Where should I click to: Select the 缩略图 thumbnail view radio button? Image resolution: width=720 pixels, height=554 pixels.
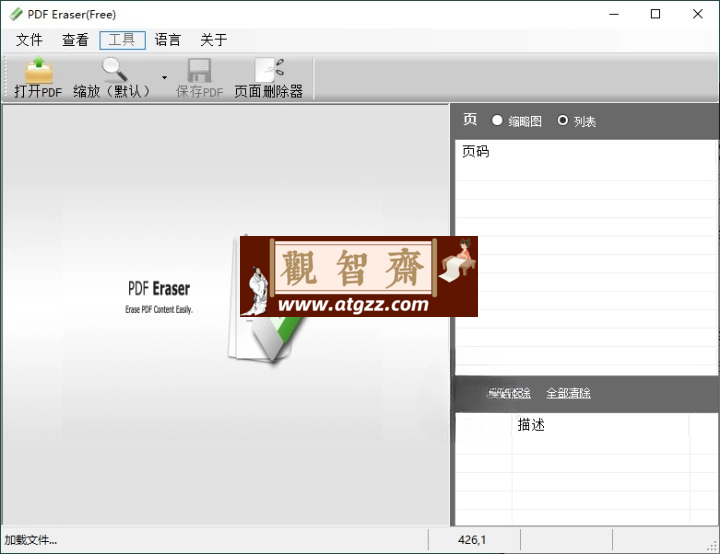497,120
